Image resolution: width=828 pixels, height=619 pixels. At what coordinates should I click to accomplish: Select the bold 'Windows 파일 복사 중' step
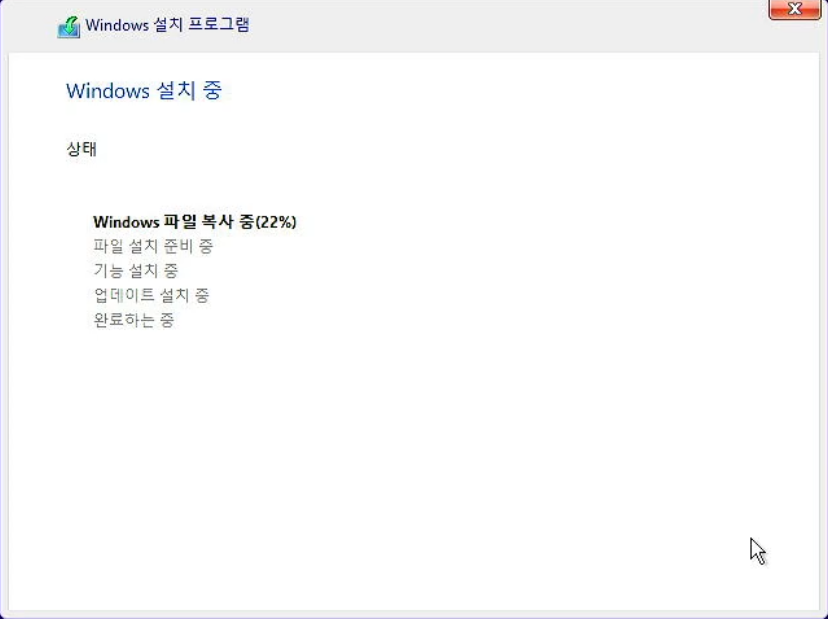(x=174, y=222)
